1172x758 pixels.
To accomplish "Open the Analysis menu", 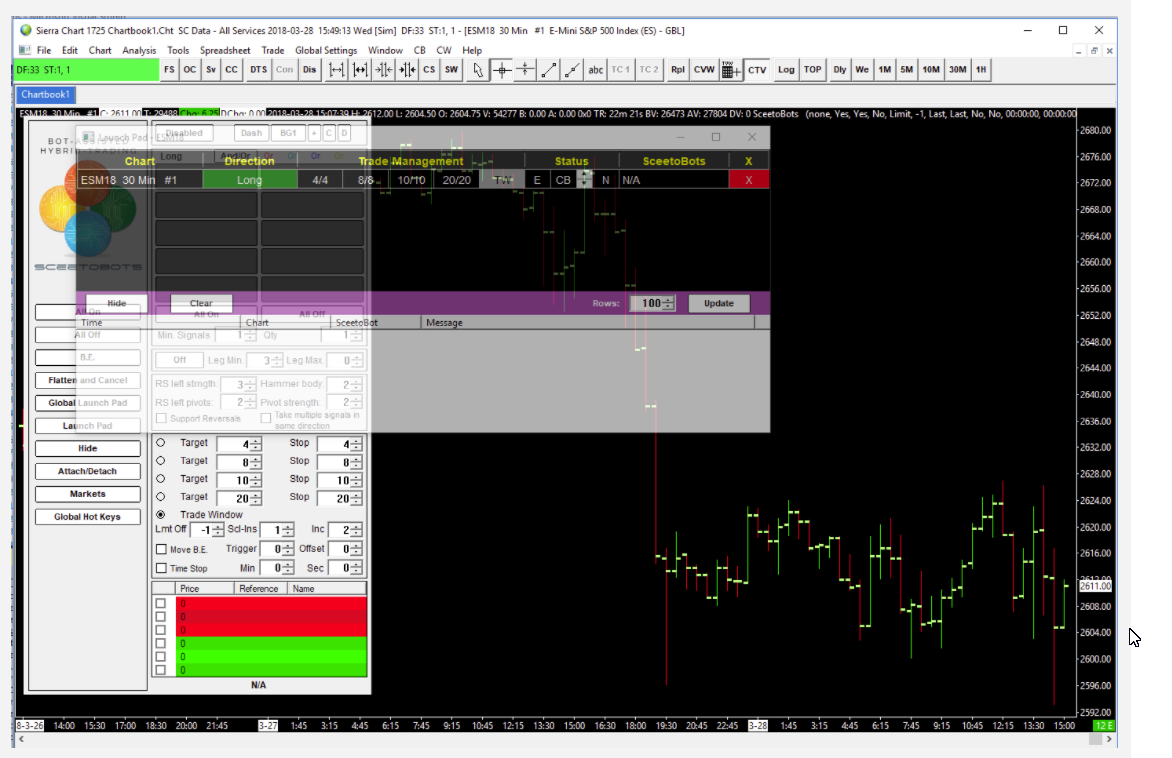I will click(139, 50).
